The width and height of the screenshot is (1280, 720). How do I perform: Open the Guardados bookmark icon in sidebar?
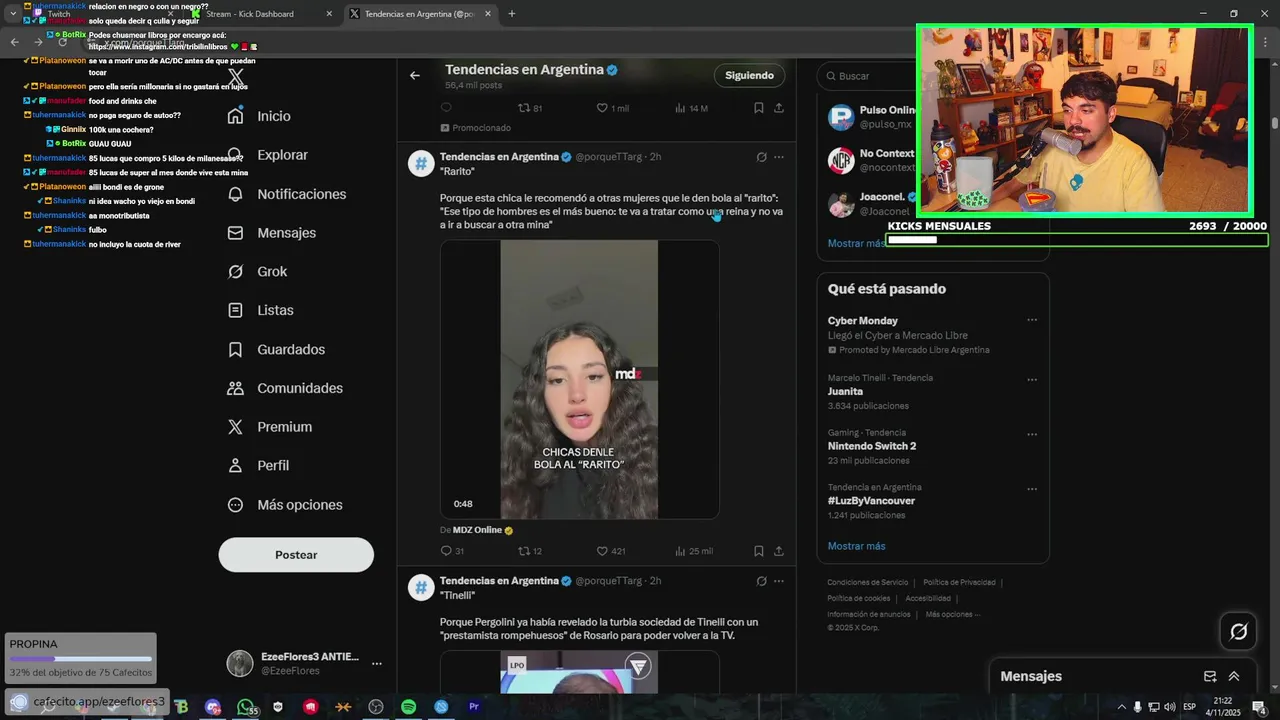point(236,350)
